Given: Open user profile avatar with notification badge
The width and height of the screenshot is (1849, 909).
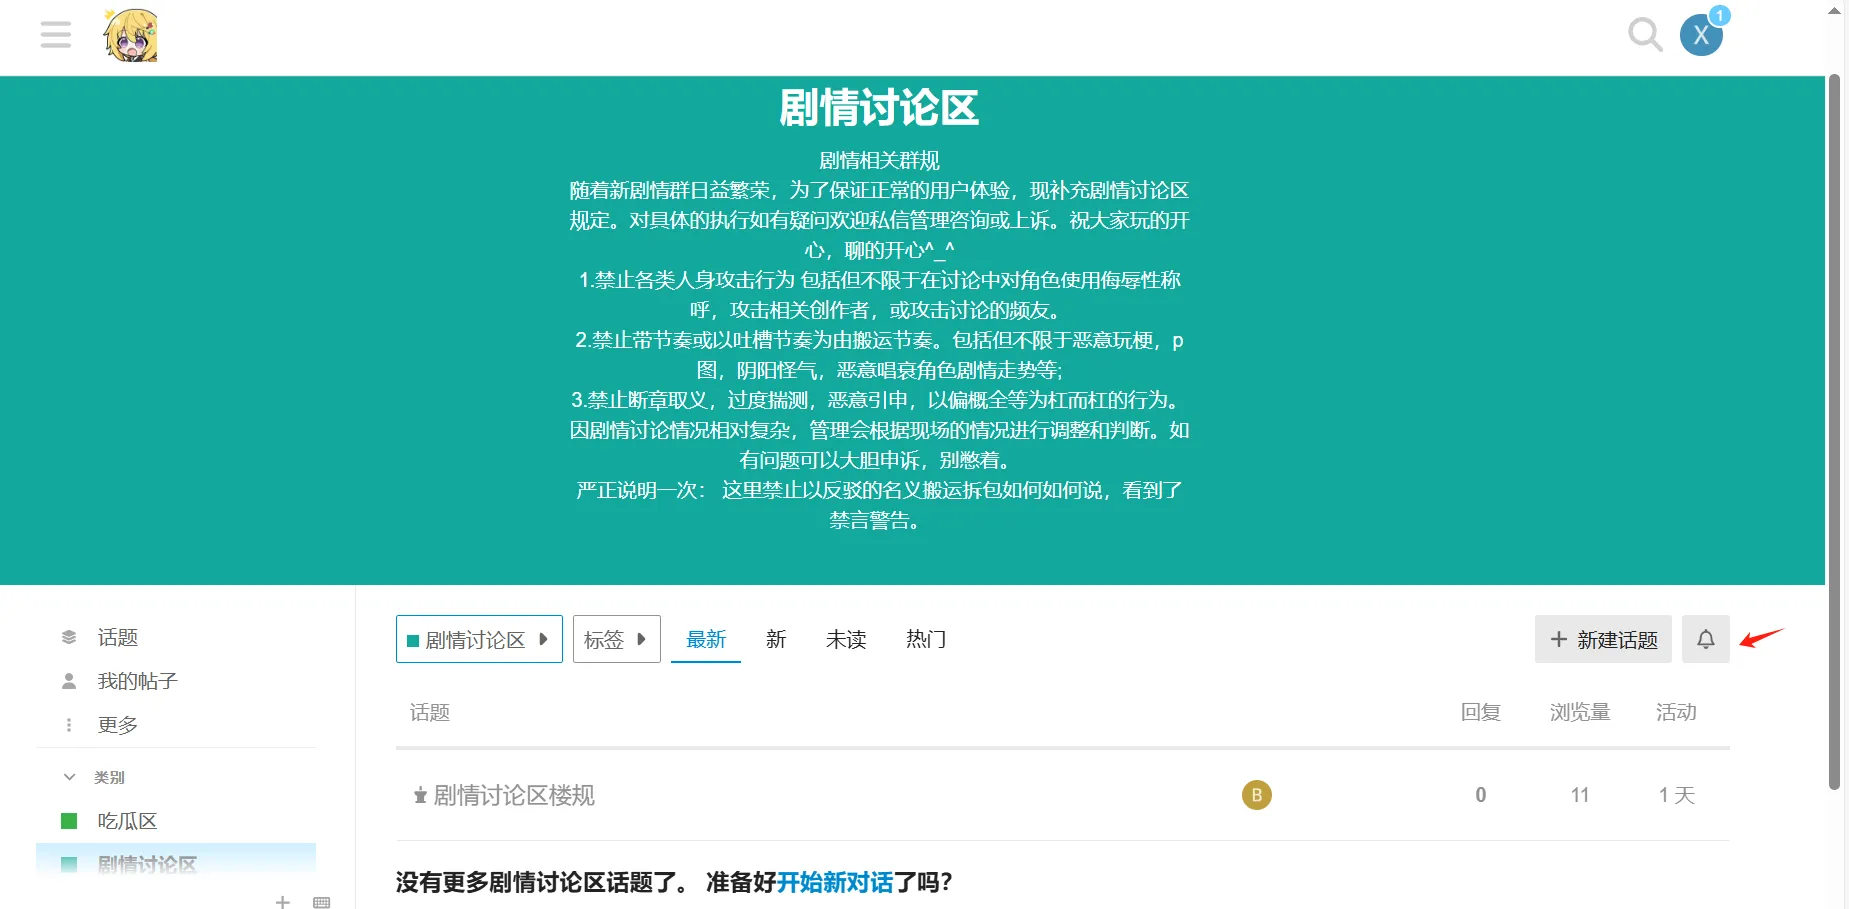Looking at the screenshot, I should tap(1701, 36).
